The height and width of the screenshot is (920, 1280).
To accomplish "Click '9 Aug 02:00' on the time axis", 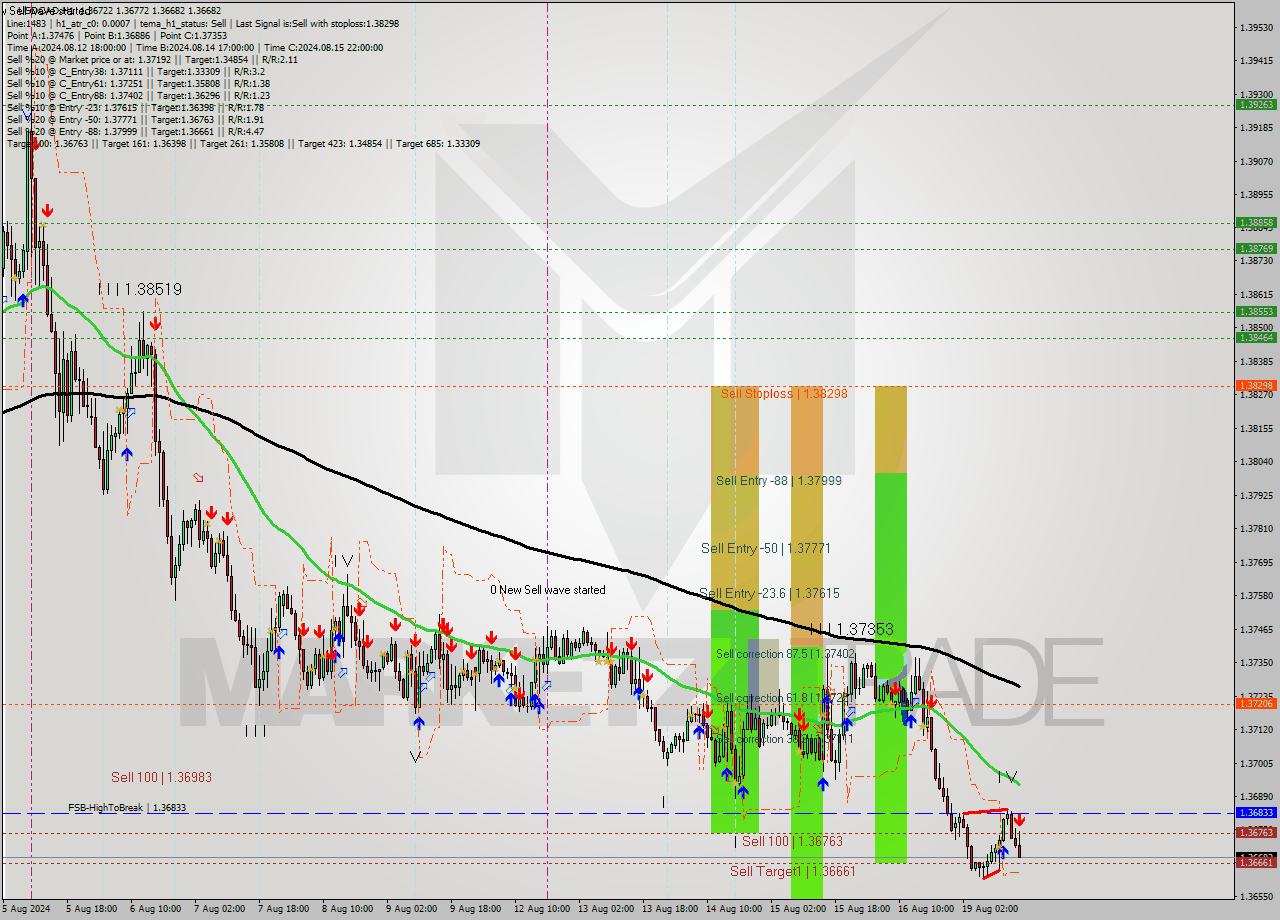I will coord(412,909).
